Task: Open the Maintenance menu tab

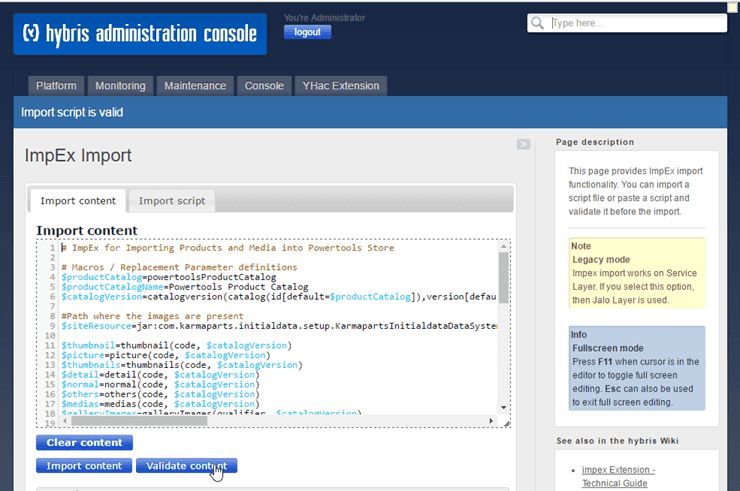Action: tap(195, 86)
